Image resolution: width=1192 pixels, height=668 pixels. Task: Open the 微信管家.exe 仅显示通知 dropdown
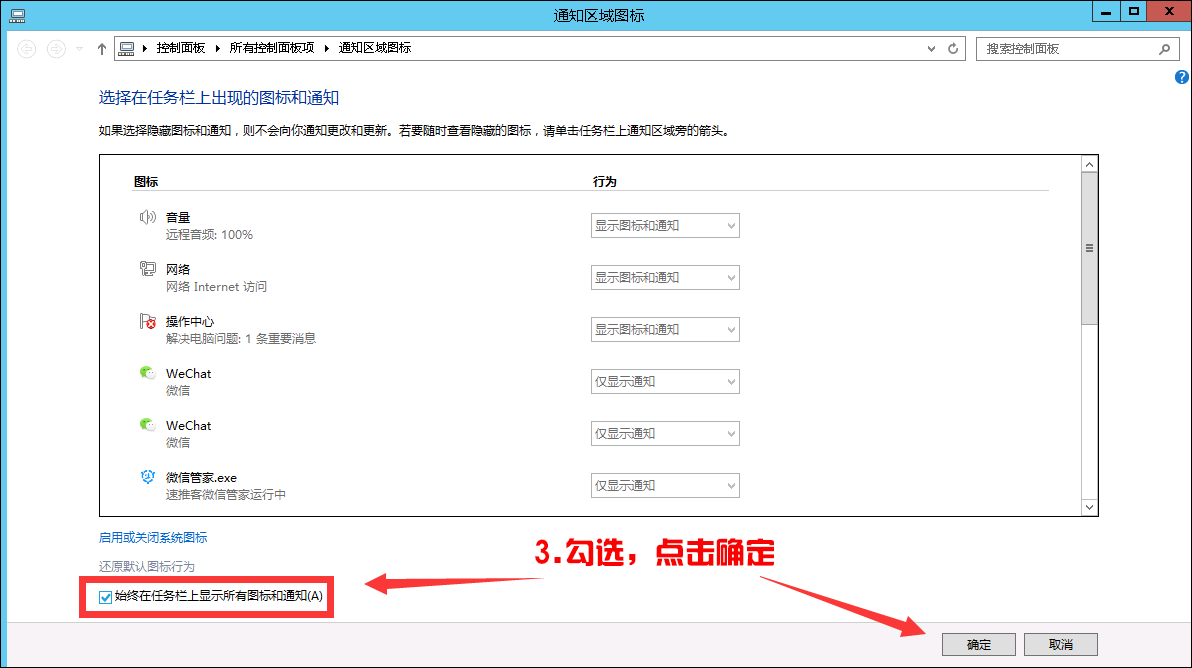click(665, 485)
